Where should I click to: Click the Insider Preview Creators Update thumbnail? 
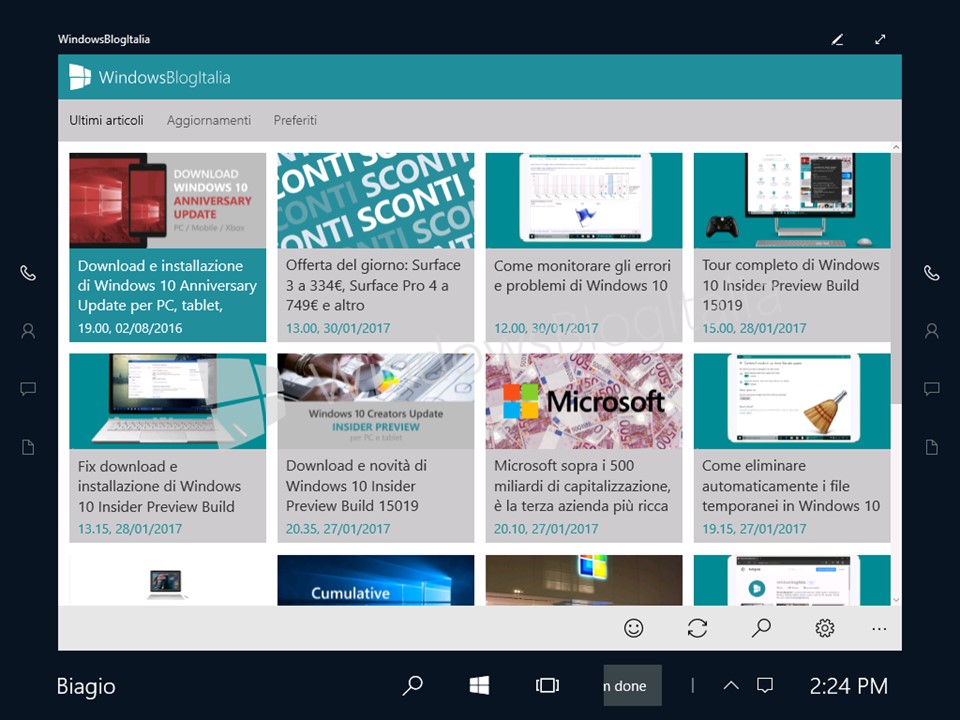tap(376, 401)
